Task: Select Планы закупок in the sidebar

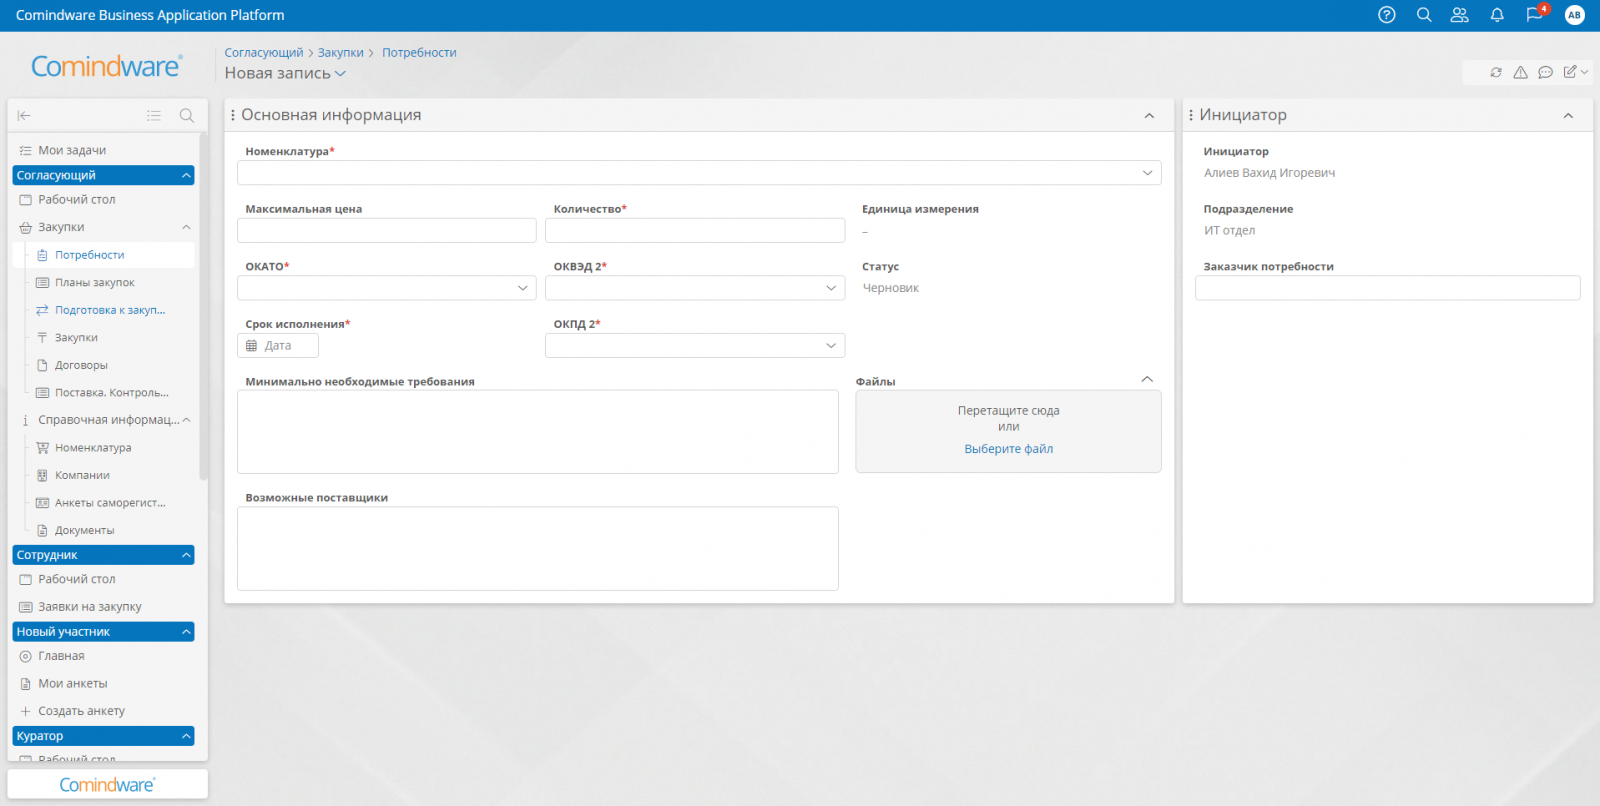Action: pos(94,283)
